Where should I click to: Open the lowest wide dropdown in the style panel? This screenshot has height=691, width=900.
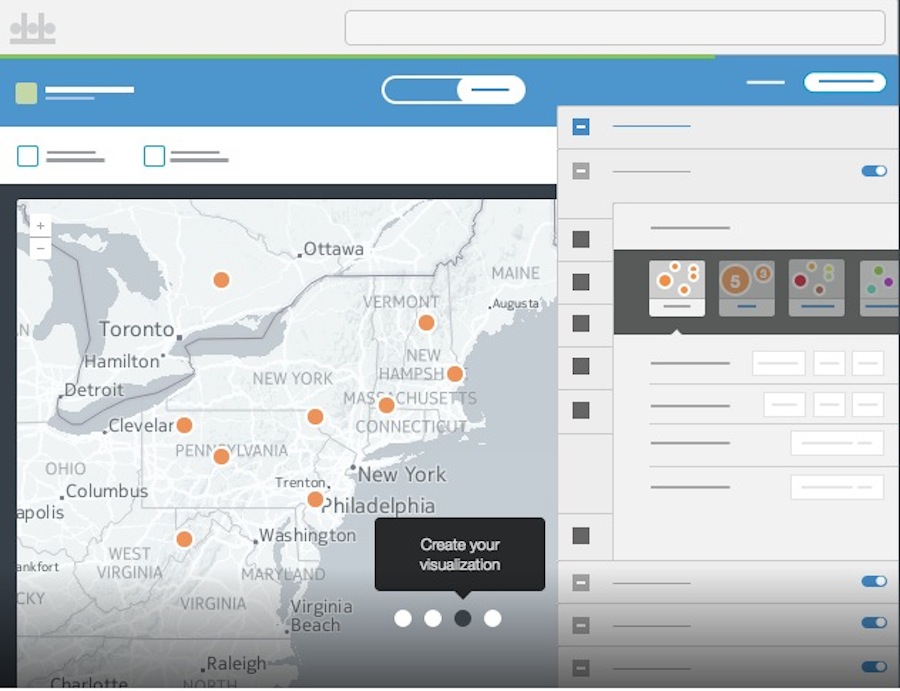[x=837, y=487]
